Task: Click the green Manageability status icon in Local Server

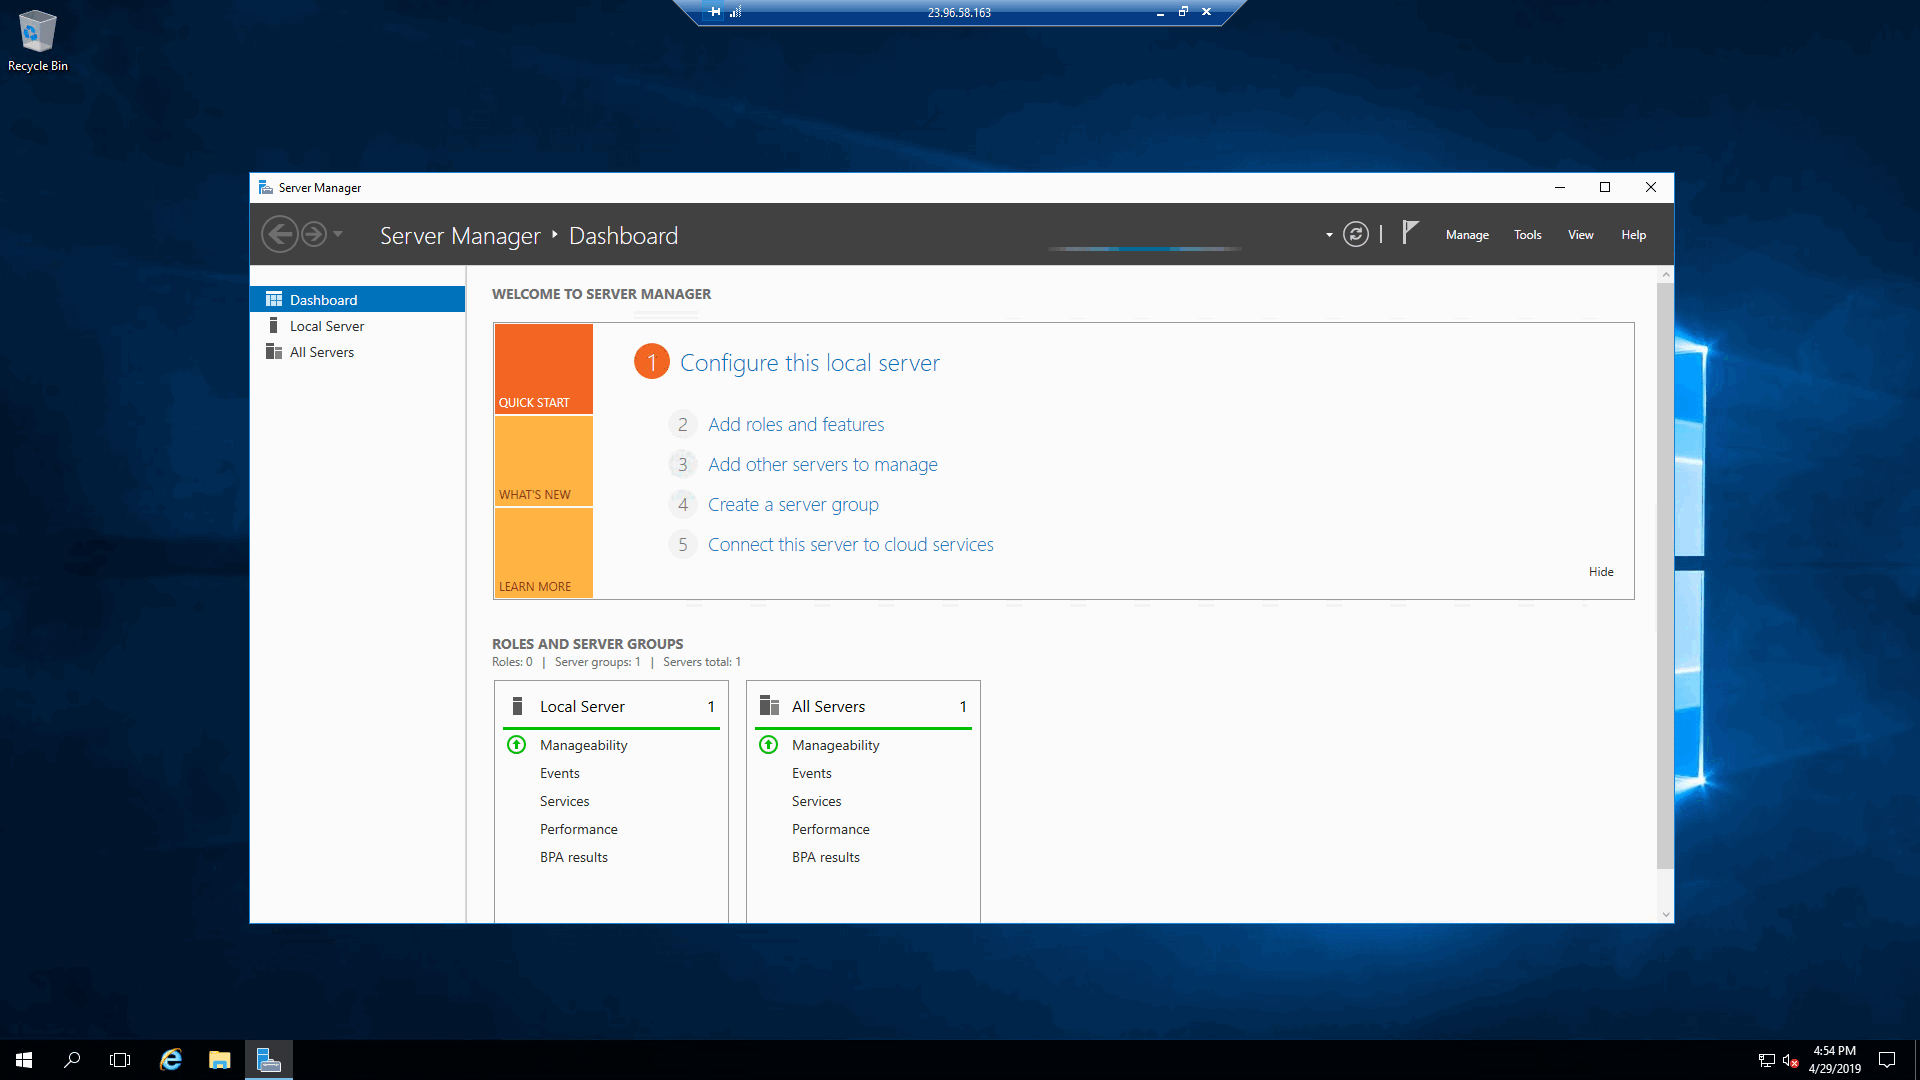Action: click(517, 745)
